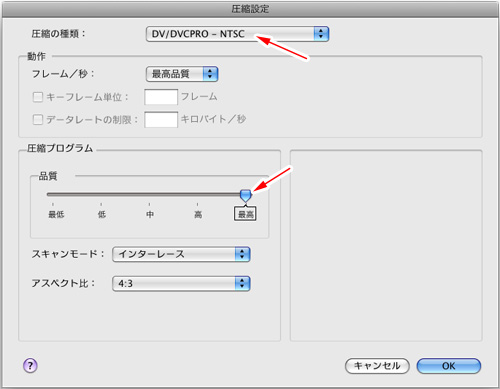This screenshot has height=389, width=500.
Task: Enable the キーフレーム単位 checkbox
Action: click(38, 97)
